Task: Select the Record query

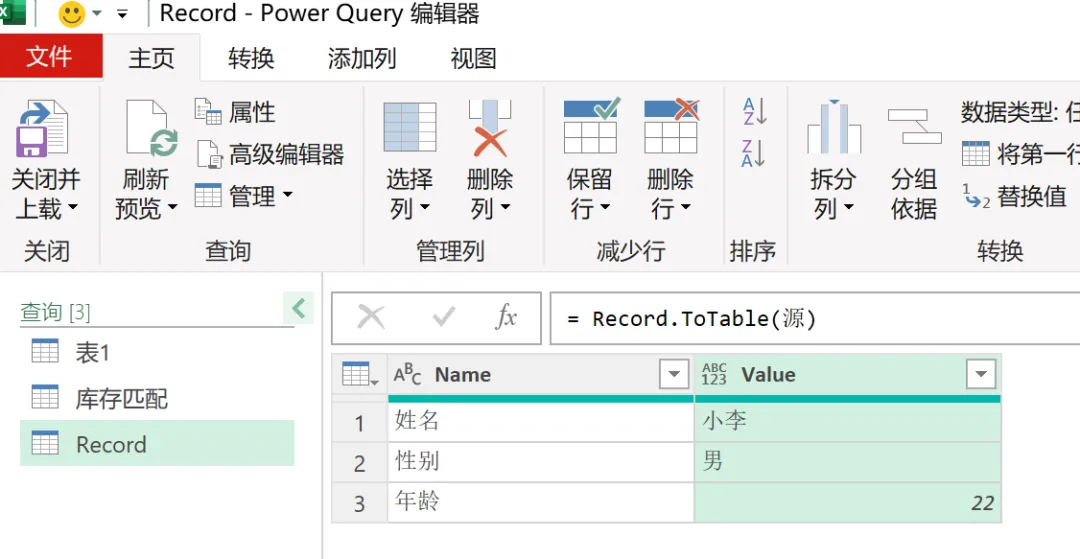Action: (x=157, y=444)
